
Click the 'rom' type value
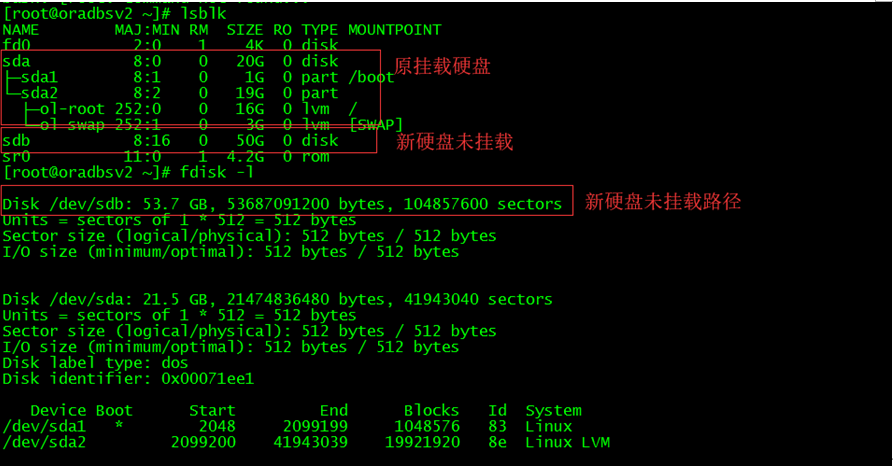[315, 157]
